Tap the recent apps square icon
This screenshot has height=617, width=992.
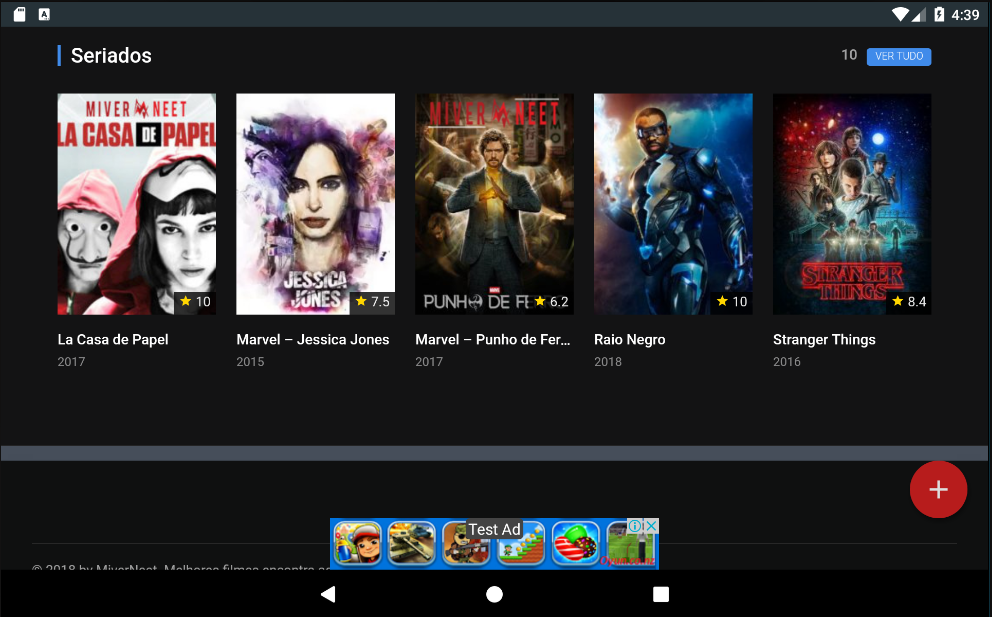coord(660,594)
